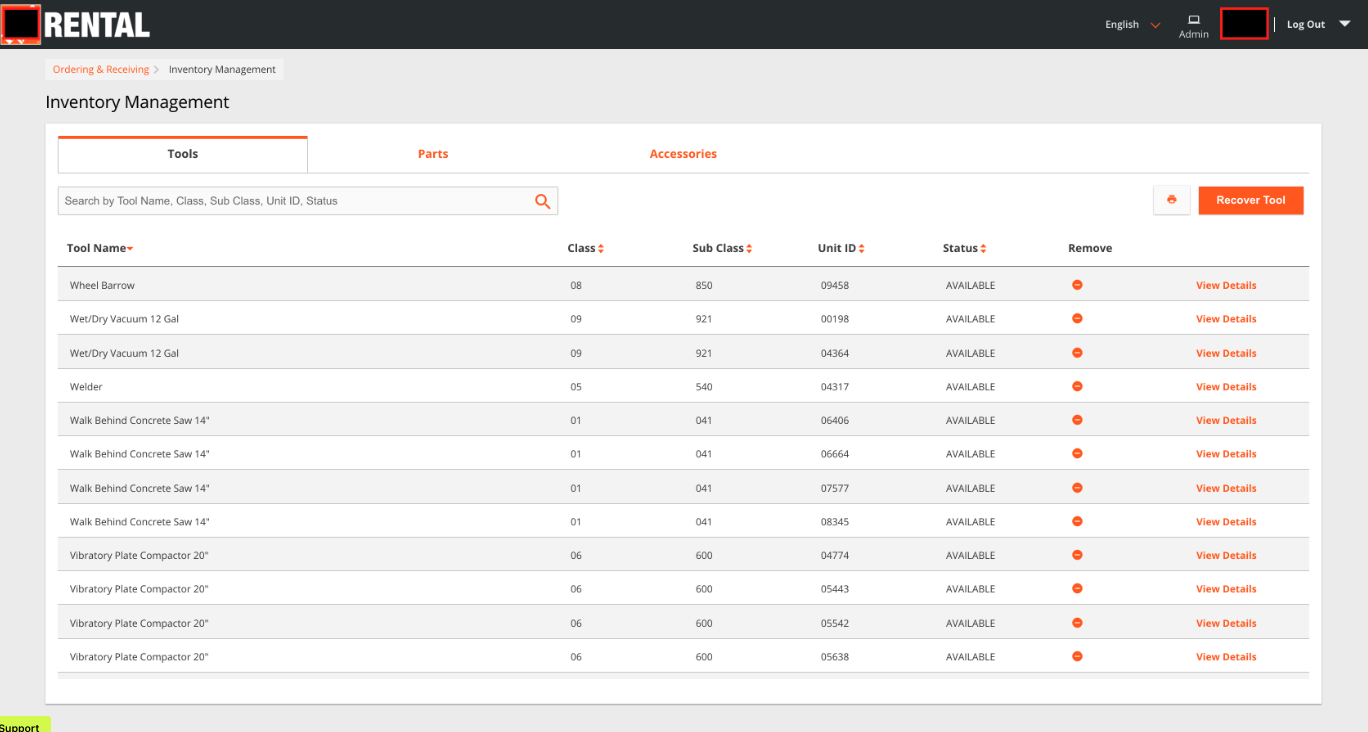Click the Admin laptop icon
This screenshot has height=732, width=1368.
[1193, 20]
